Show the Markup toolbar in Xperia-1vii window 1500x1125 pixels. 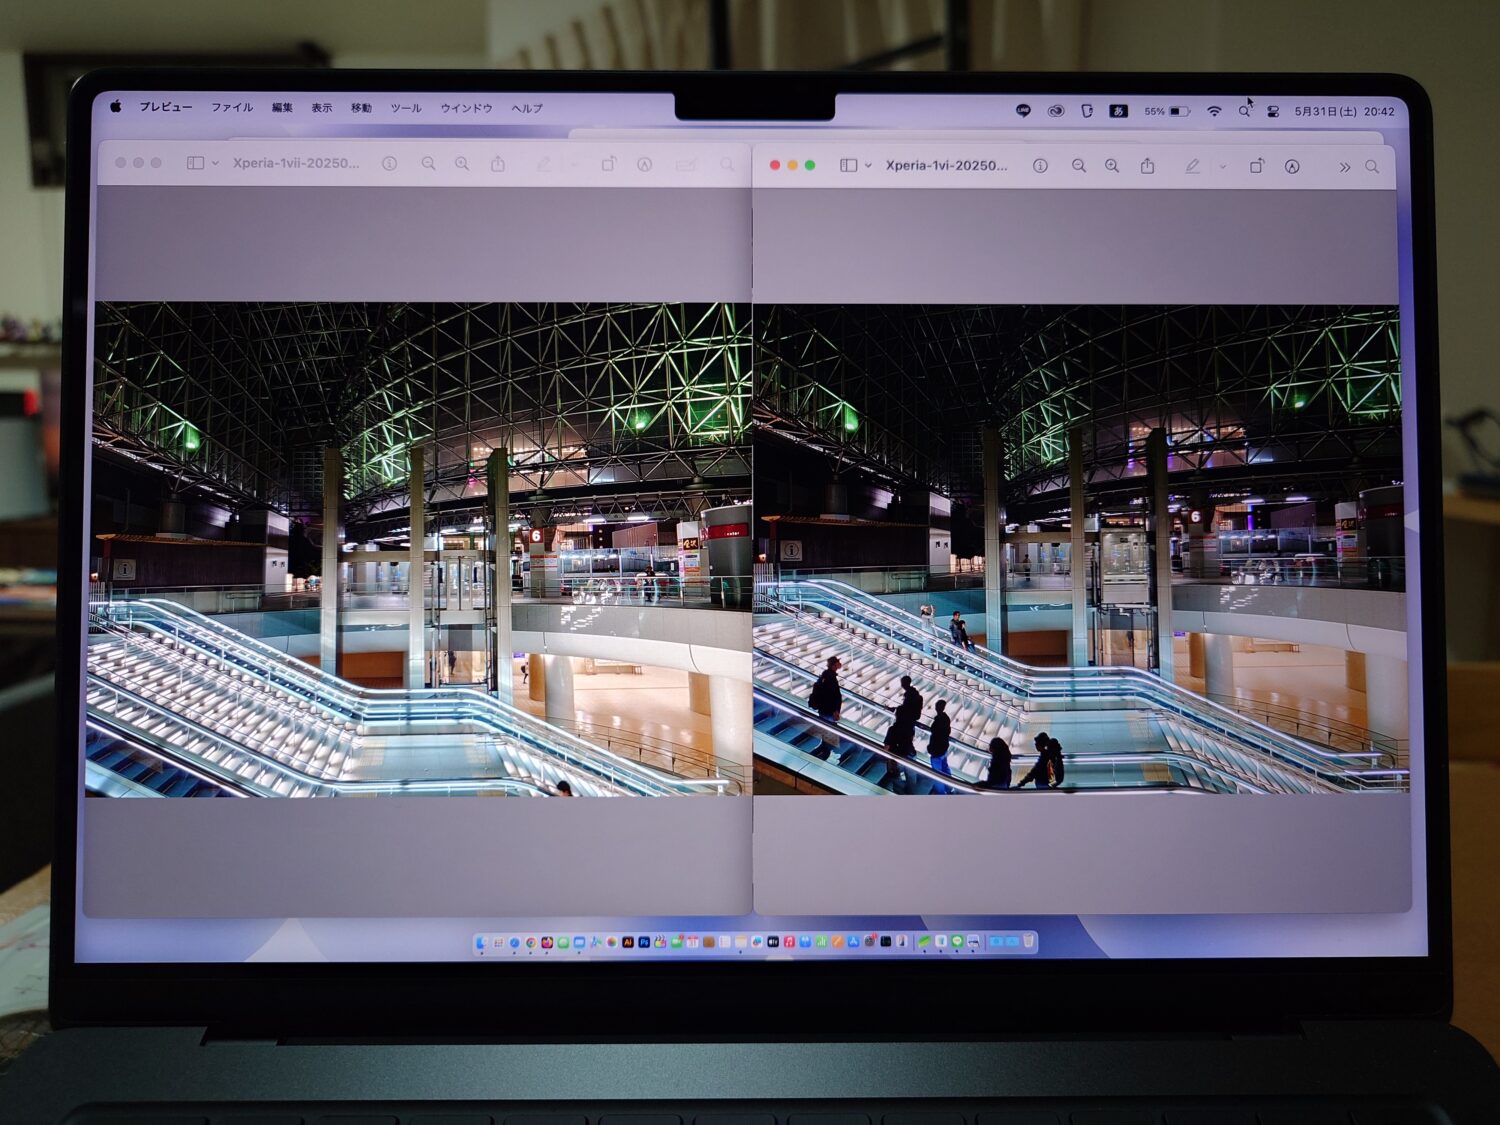pos(645,164)
